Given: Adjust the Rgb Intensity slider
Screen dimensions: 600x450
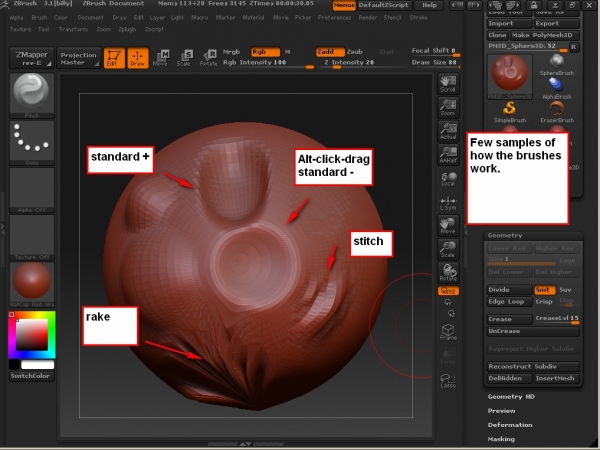Looking at the screenshot, I should [x=268, y=63].
